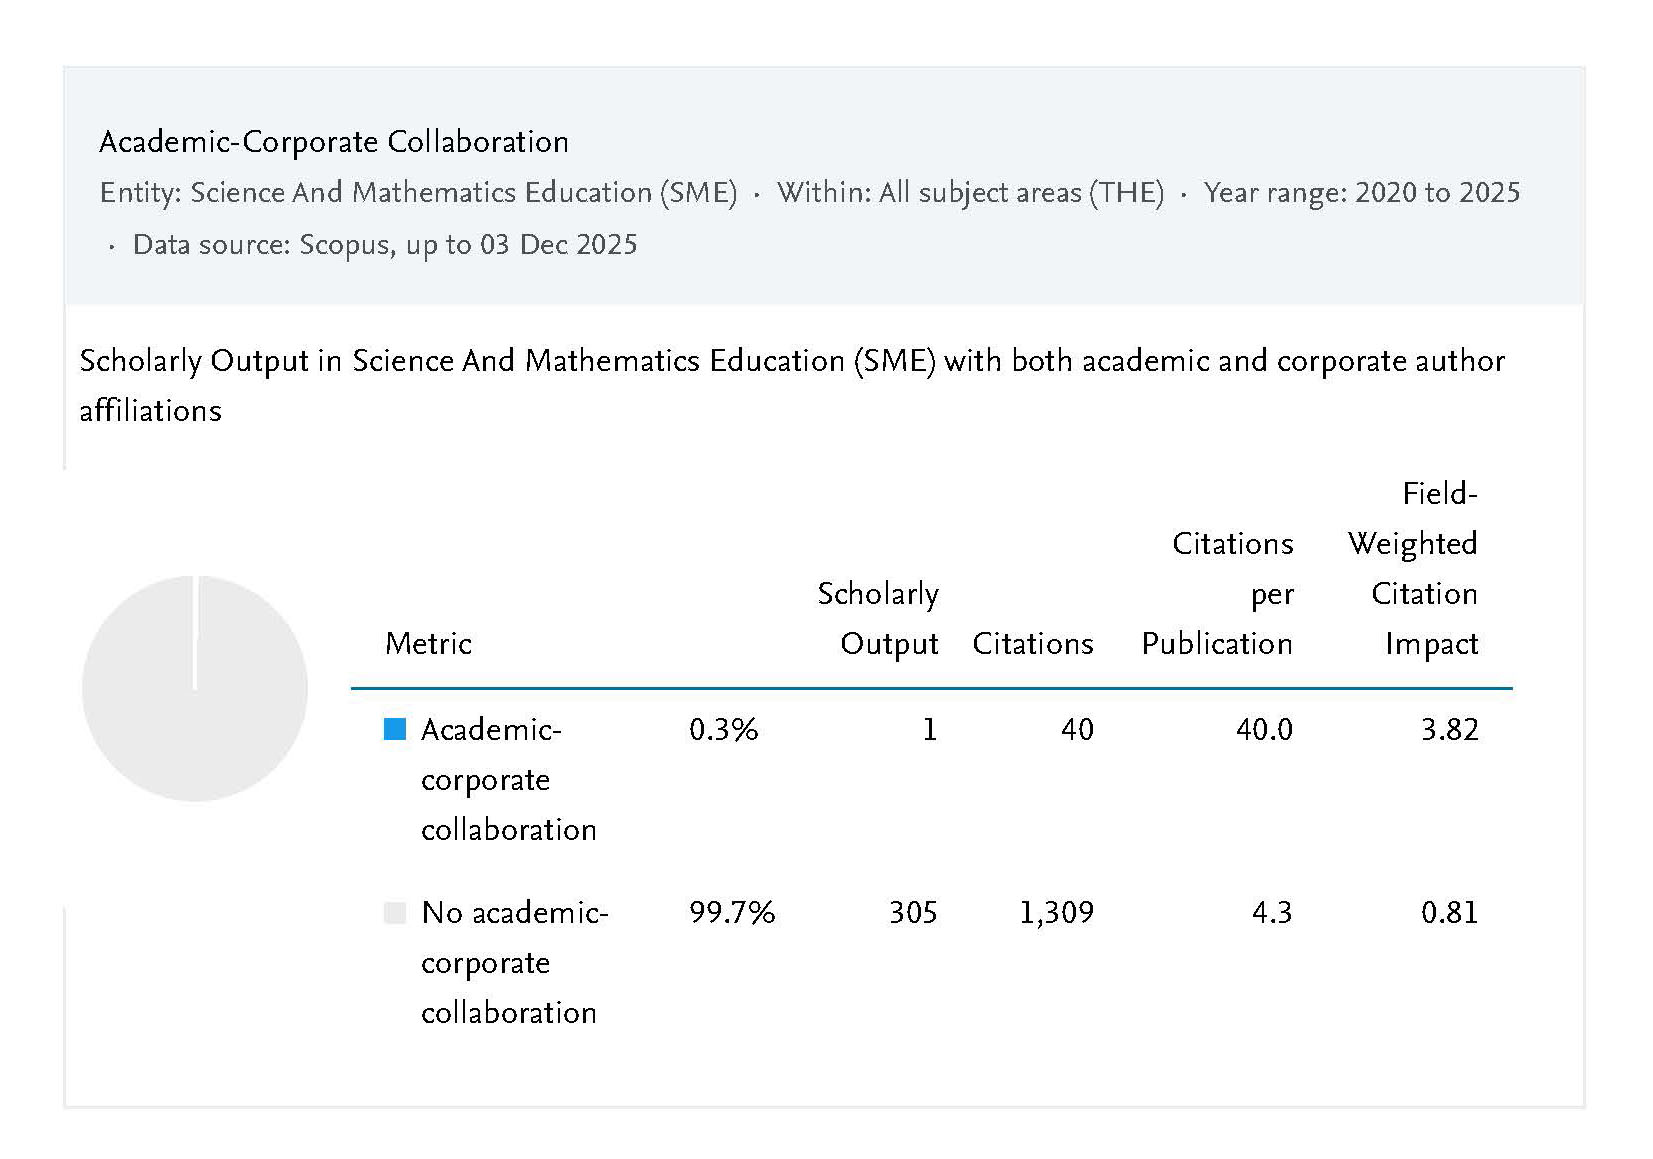Click the scholarly output value 305
Image resolution: width=1653 pixels, height=1159 pixels.
click(x=913, y=912)
